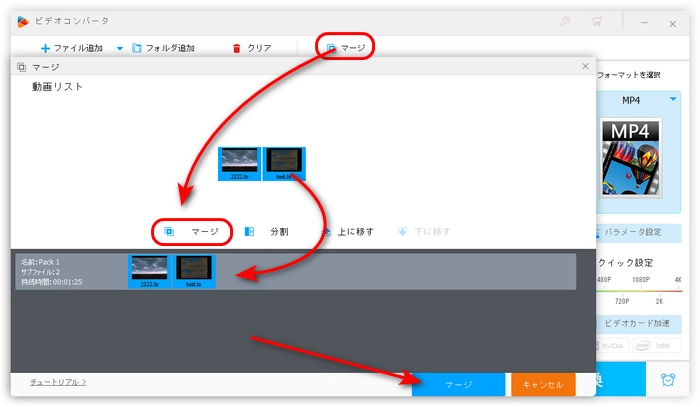
Task: Close the マージ dialog with its X
Action: point(585,66)
